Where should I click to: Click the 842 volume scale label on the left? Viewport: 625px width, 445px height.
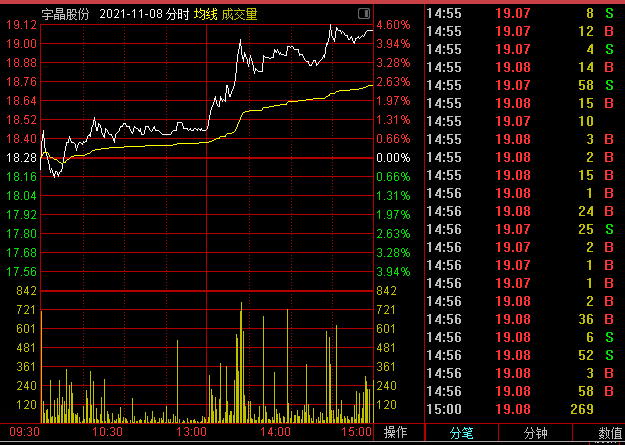tap(26, 291)
